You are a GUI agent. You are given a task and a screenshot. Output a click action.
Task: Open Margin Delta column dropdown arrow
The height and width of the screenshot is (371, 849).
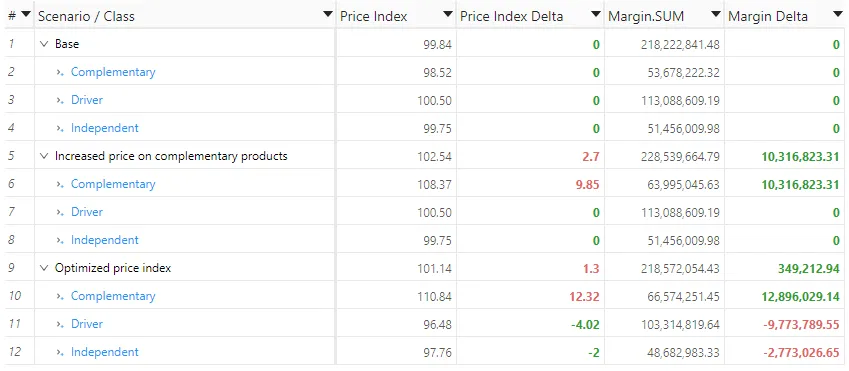tap(837, 15)
